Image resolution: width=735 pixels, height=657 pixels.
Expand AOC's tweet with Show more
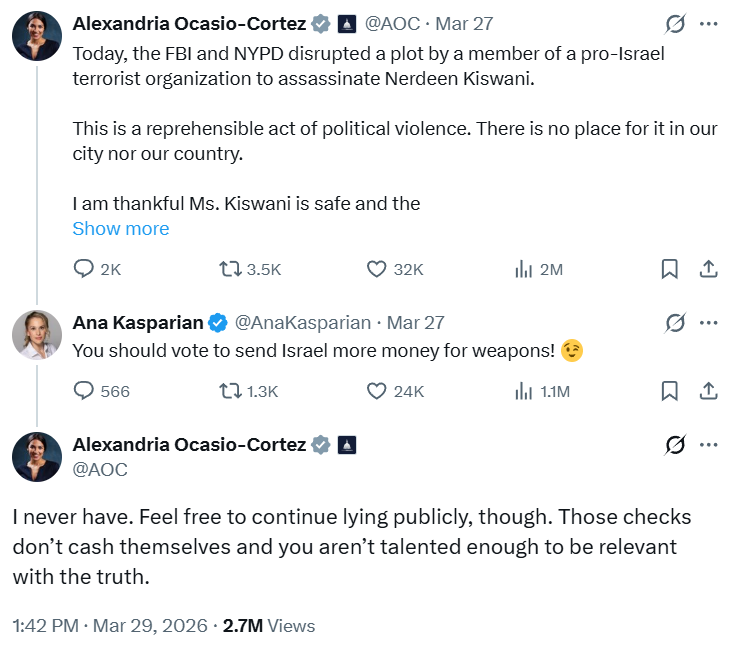[x=121, y=229]
